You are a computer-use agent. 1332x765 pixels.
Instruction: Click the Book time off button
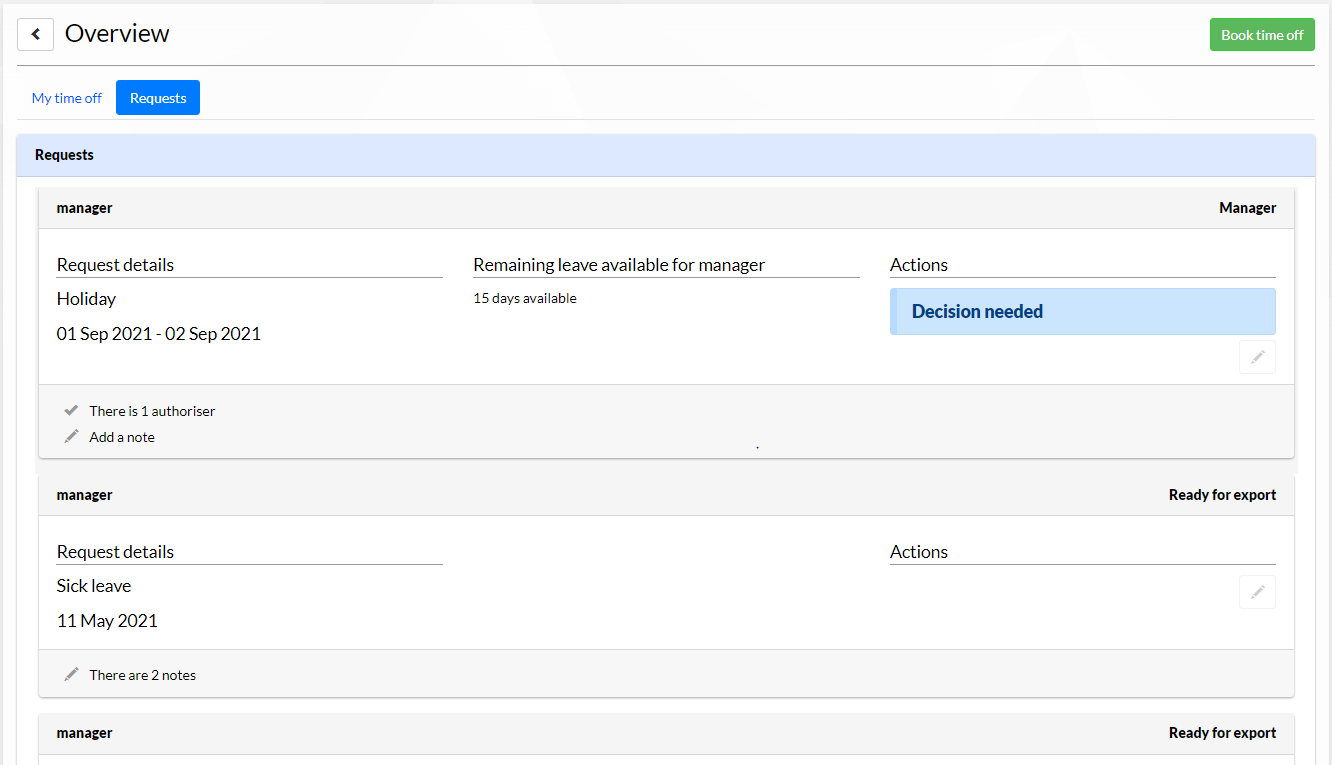(x=1262, y=34)
